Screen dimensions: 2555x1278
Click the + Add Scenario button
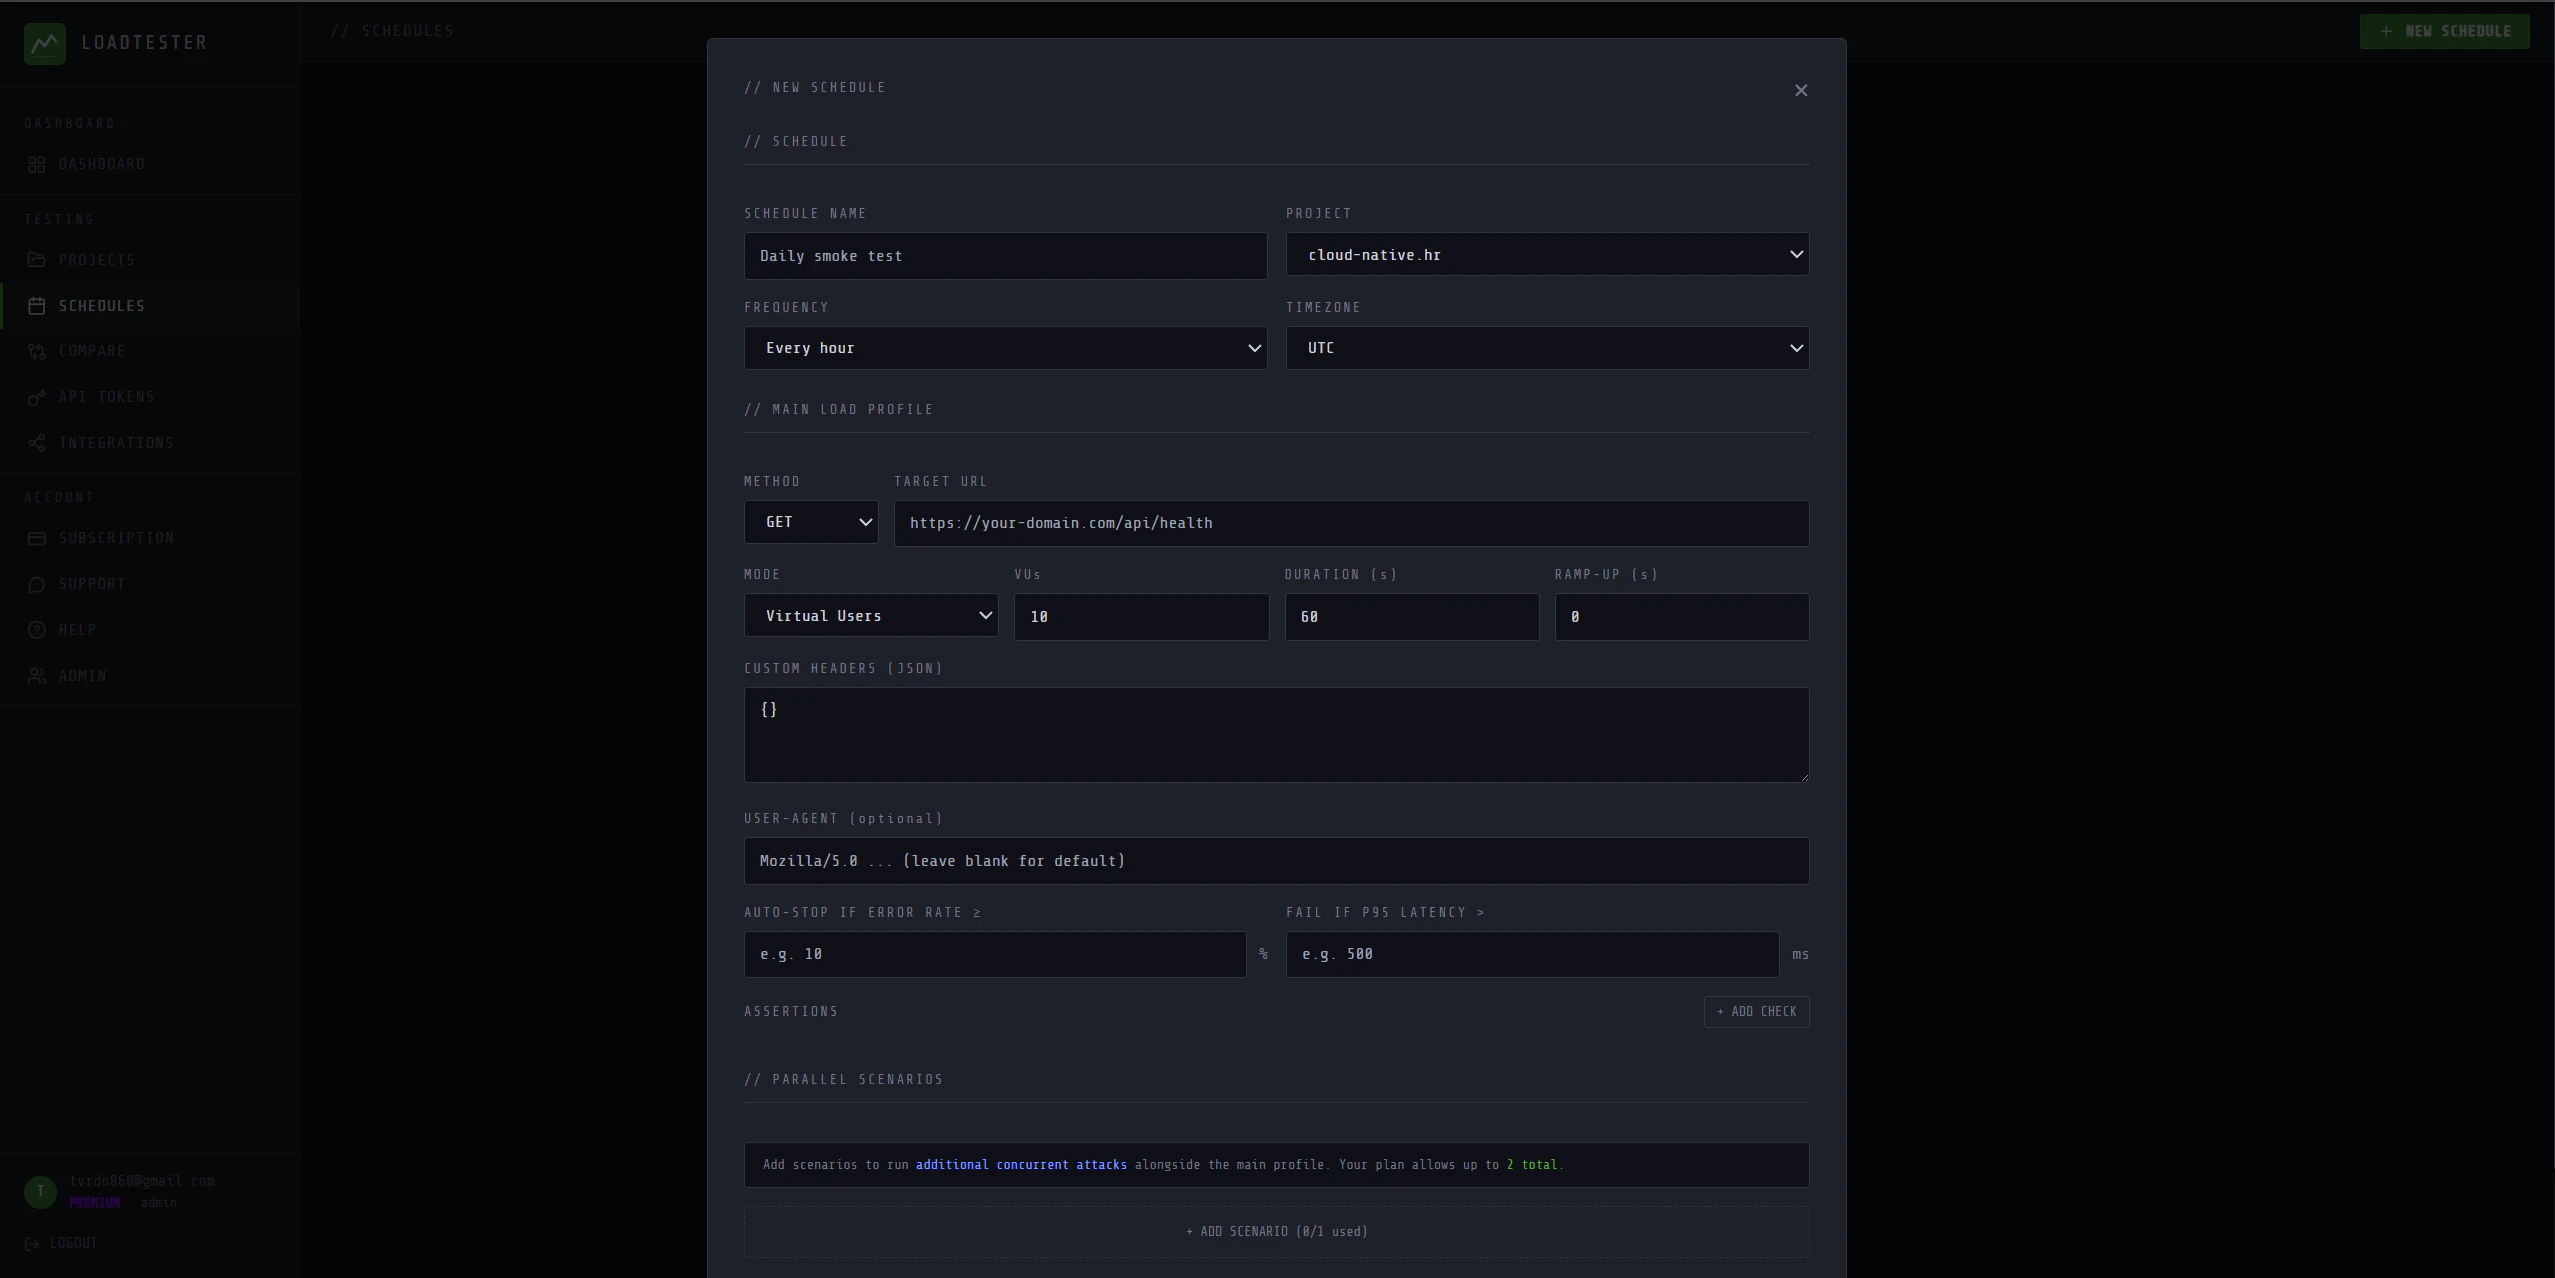pos(1275,1231)
